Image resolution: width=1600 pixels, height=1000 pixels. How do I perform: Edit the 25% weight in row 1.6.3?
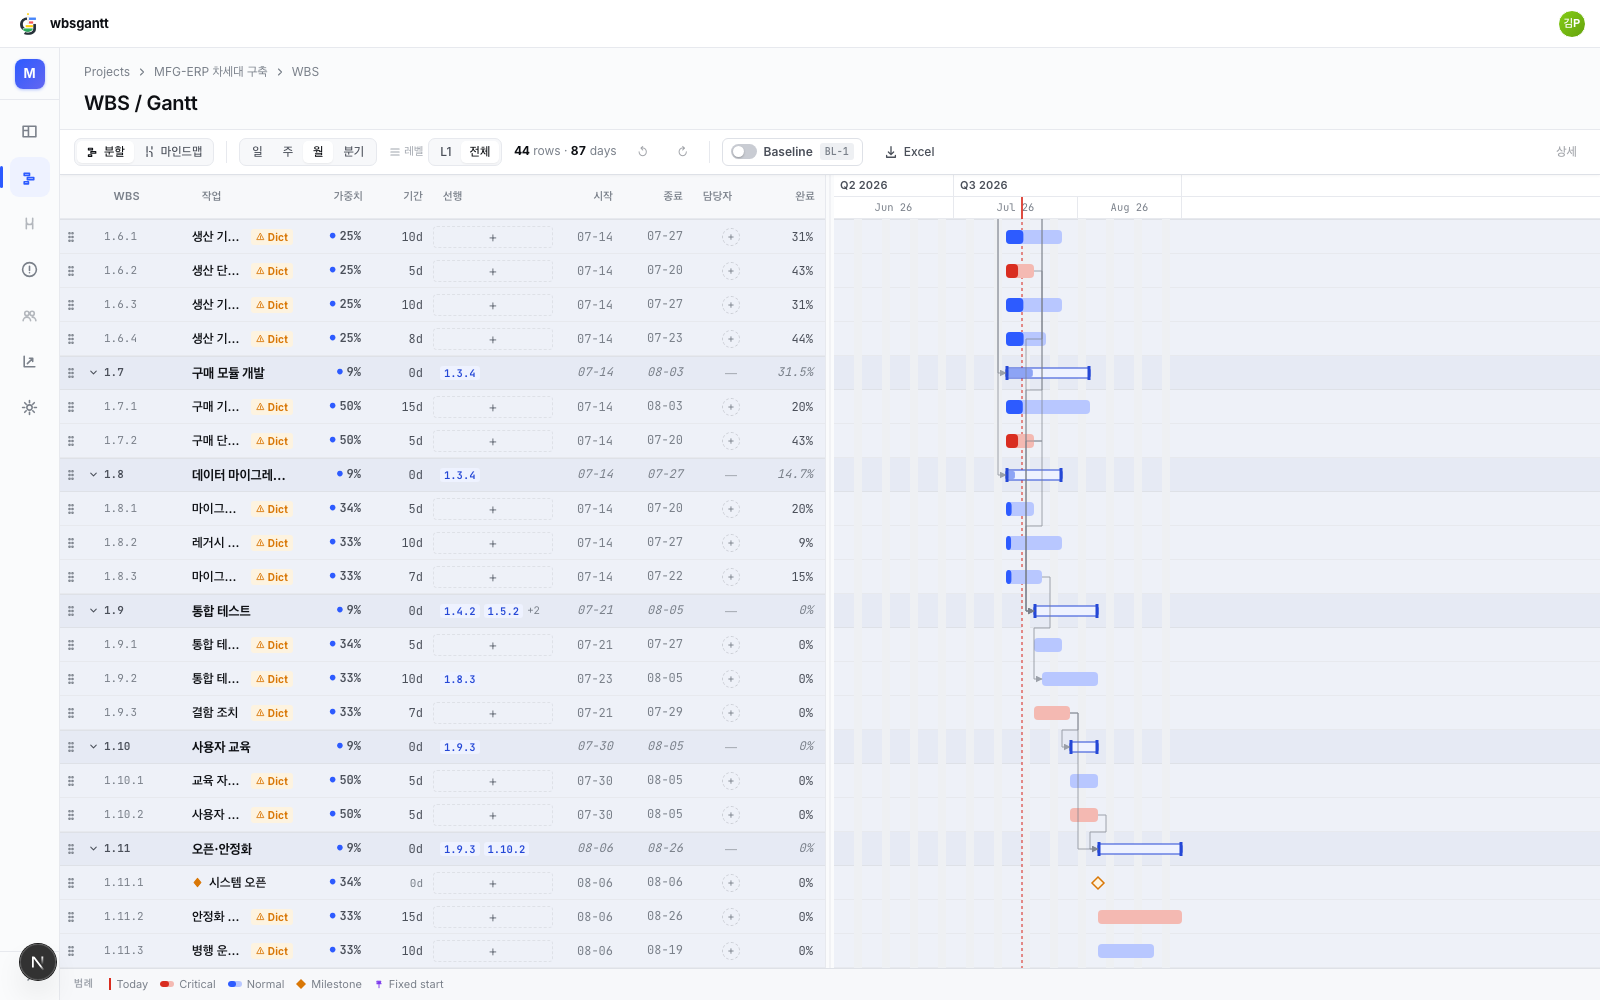pos(346,304)
